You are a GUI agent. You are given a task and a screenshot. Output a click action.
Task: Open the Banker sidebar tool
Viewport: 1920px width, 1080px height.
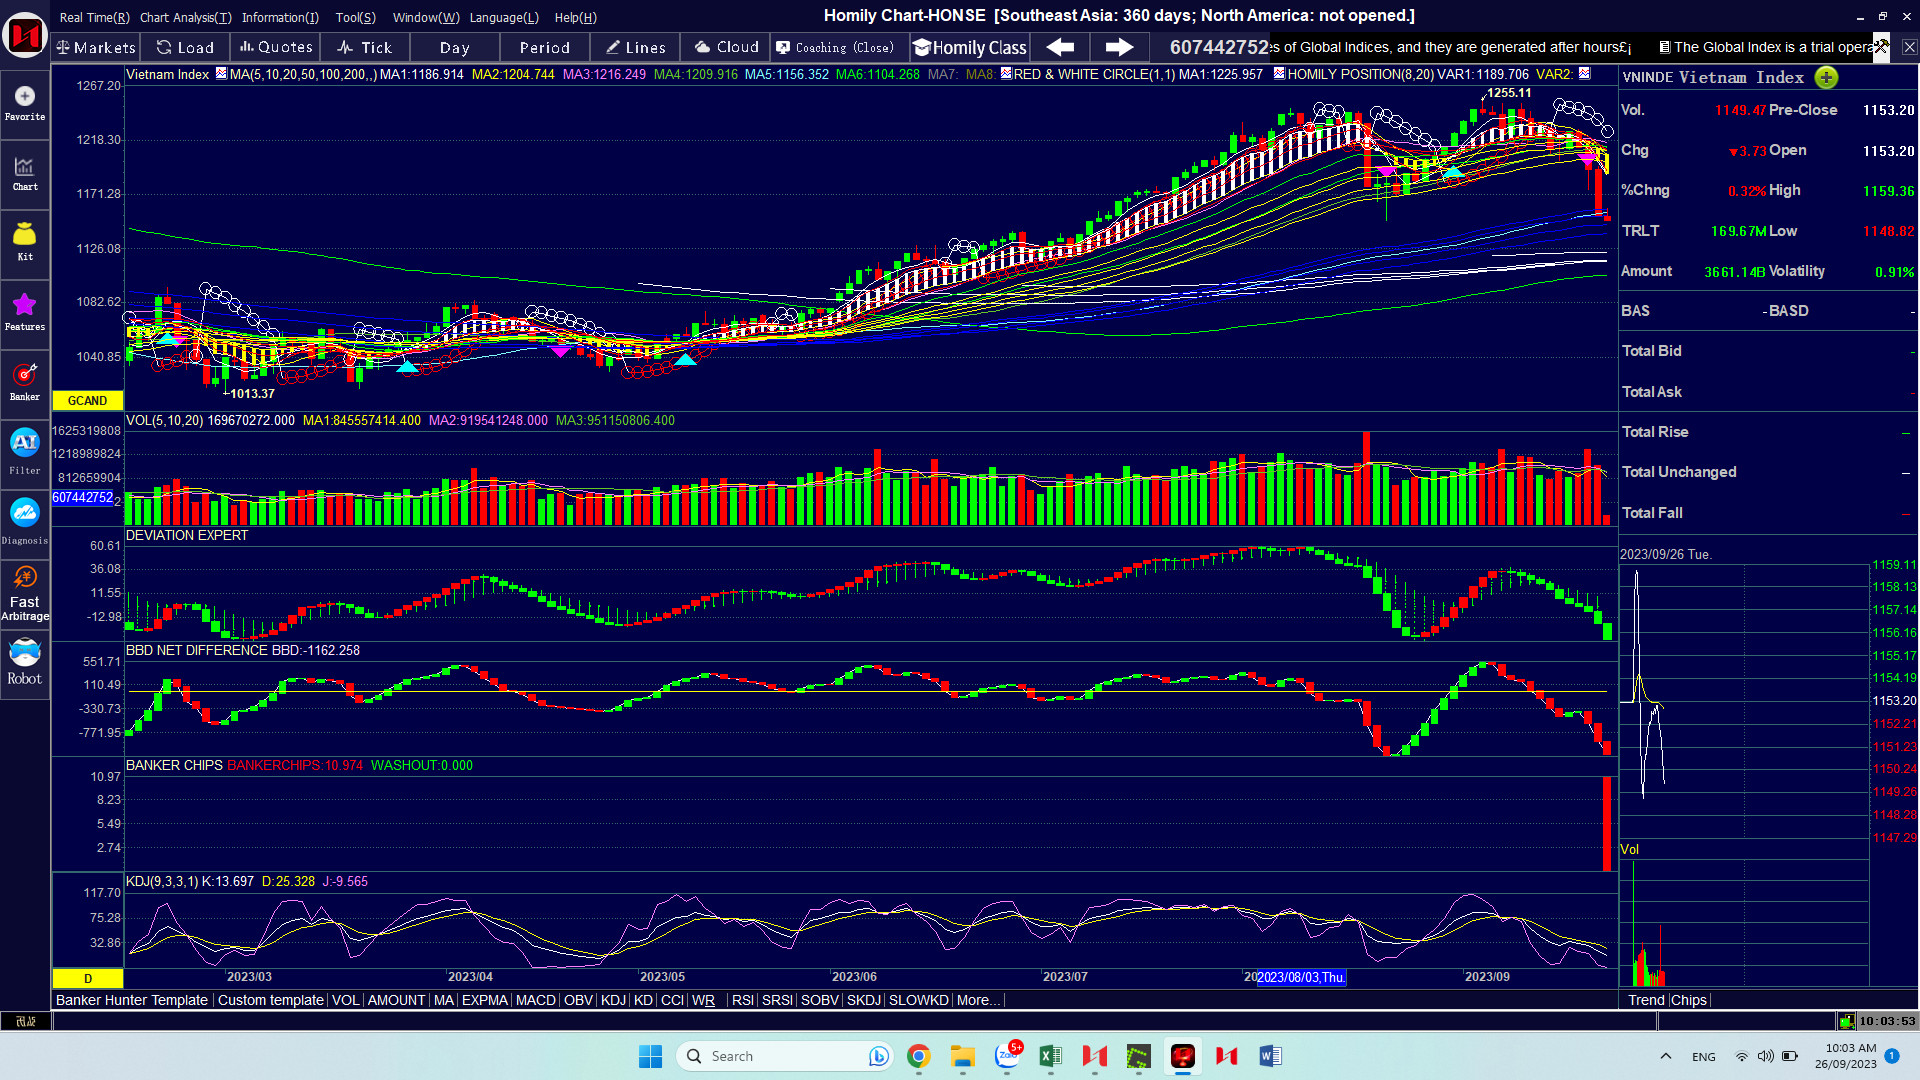point(25,381)
